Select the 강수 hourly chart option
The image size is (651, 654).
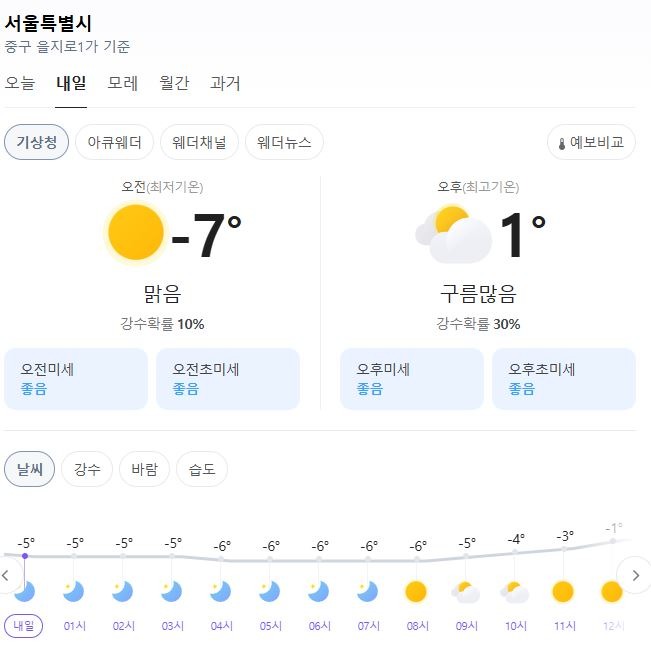[x=87, y=469]
